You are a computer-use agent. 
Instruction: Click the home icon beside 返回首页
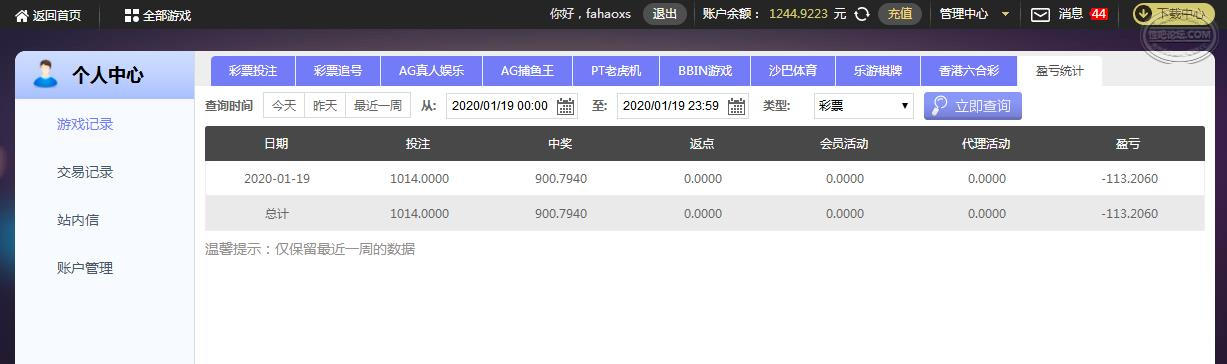pyautogui.click(x=21, y=15)
